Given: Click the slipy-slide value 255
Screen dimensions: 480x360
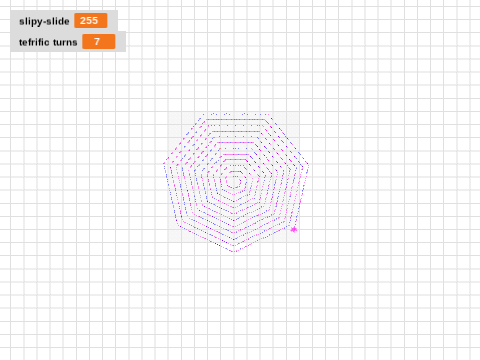Looking at the screenshot, I should [91, 21].
